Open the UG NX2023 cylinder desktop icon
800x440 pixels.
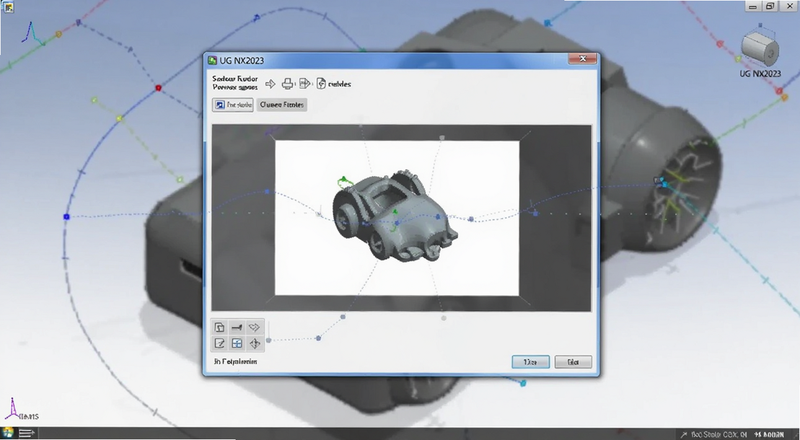pos(760,51)
